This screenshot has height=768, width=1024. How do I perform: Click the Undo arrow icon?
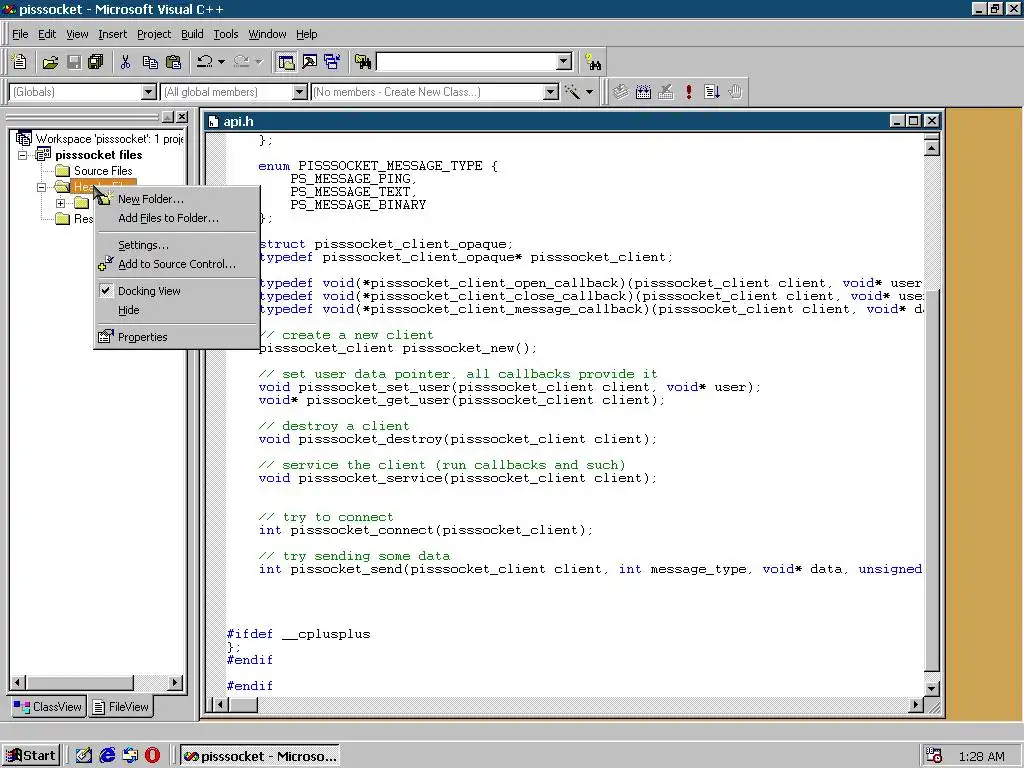coord(205,62)
